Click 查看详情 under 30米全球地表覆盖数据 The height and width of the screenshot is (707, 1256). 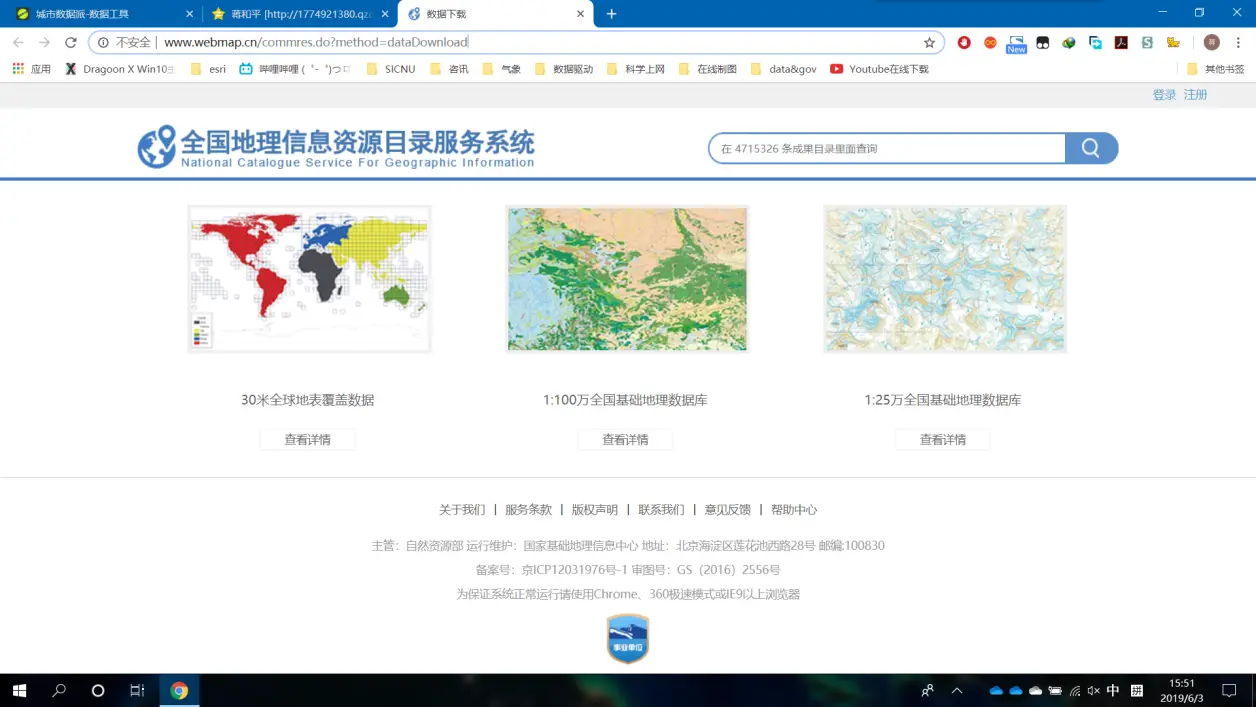pos(307,439)
